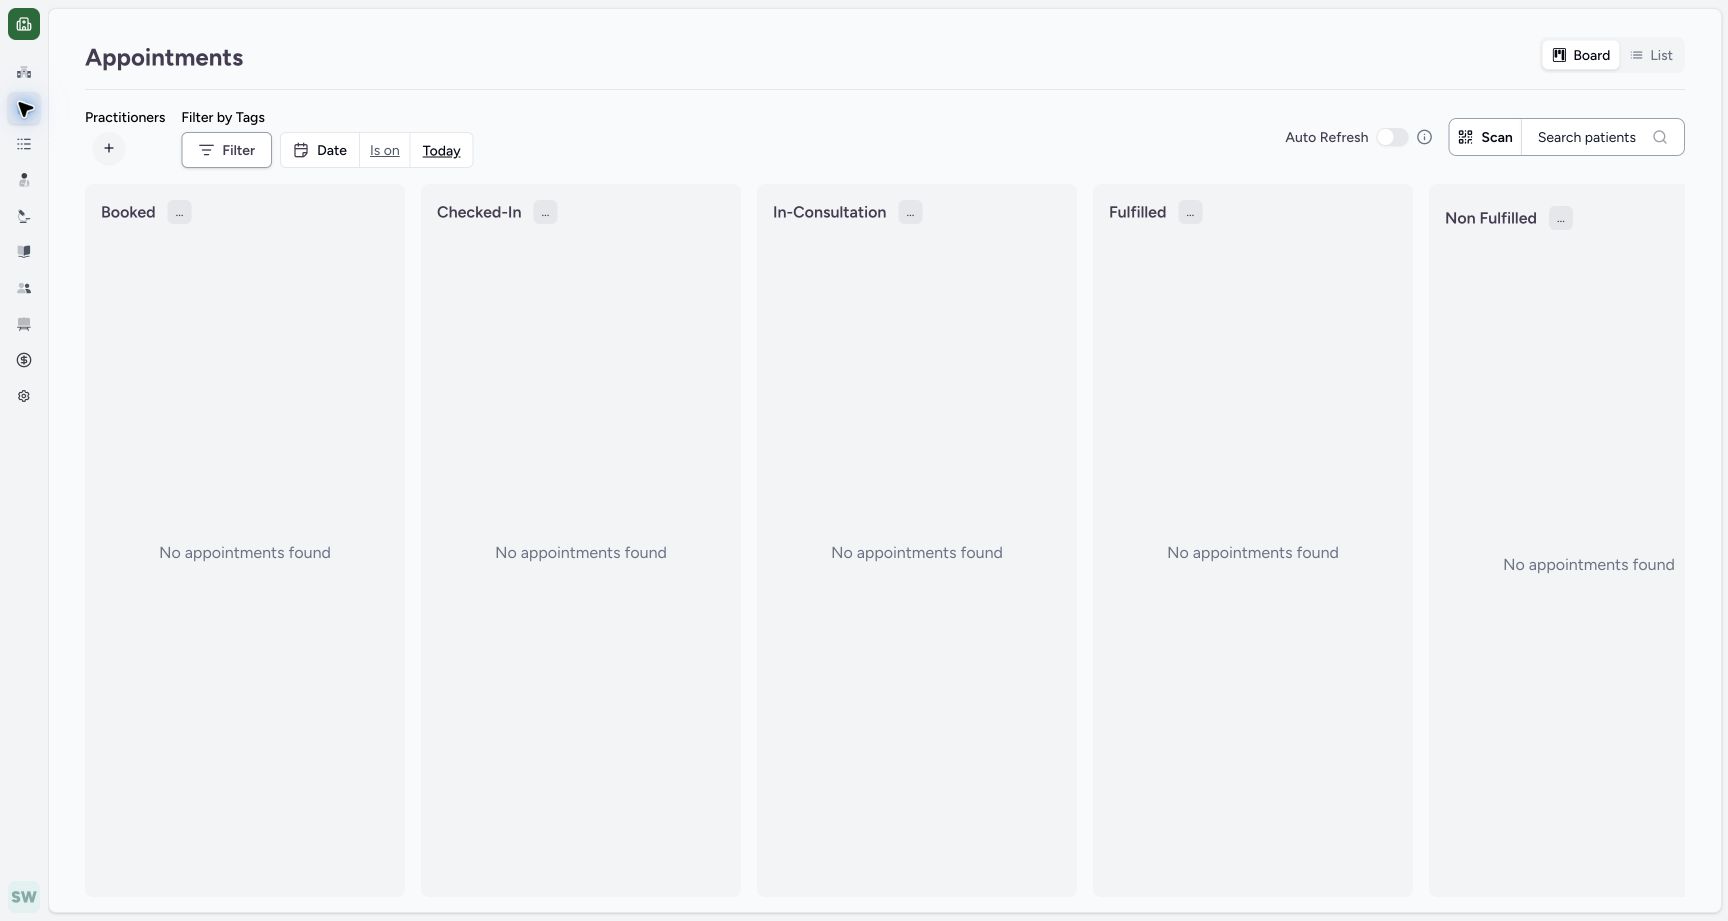Open the dollar billing sidebar icon
The width and height of the screenshot is (1728, 921).
point(24,360)
